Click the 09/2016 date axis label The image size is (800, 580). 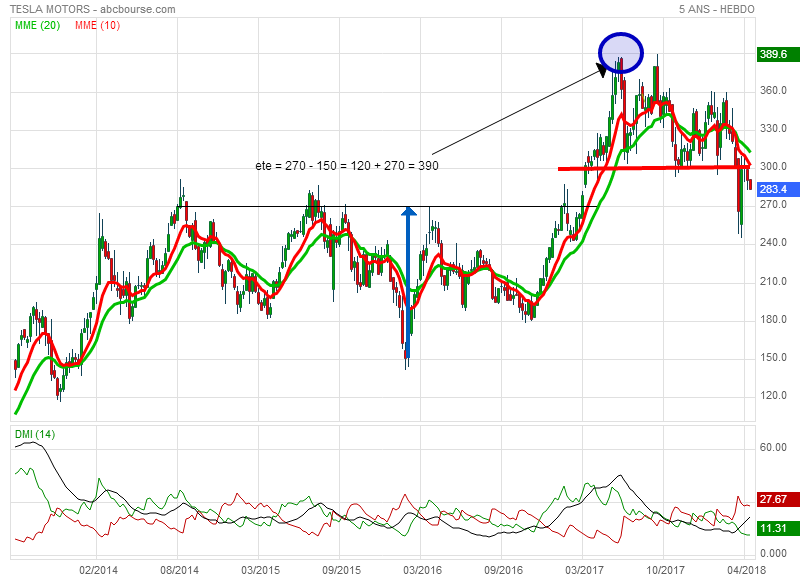click(x=503, y=570)
